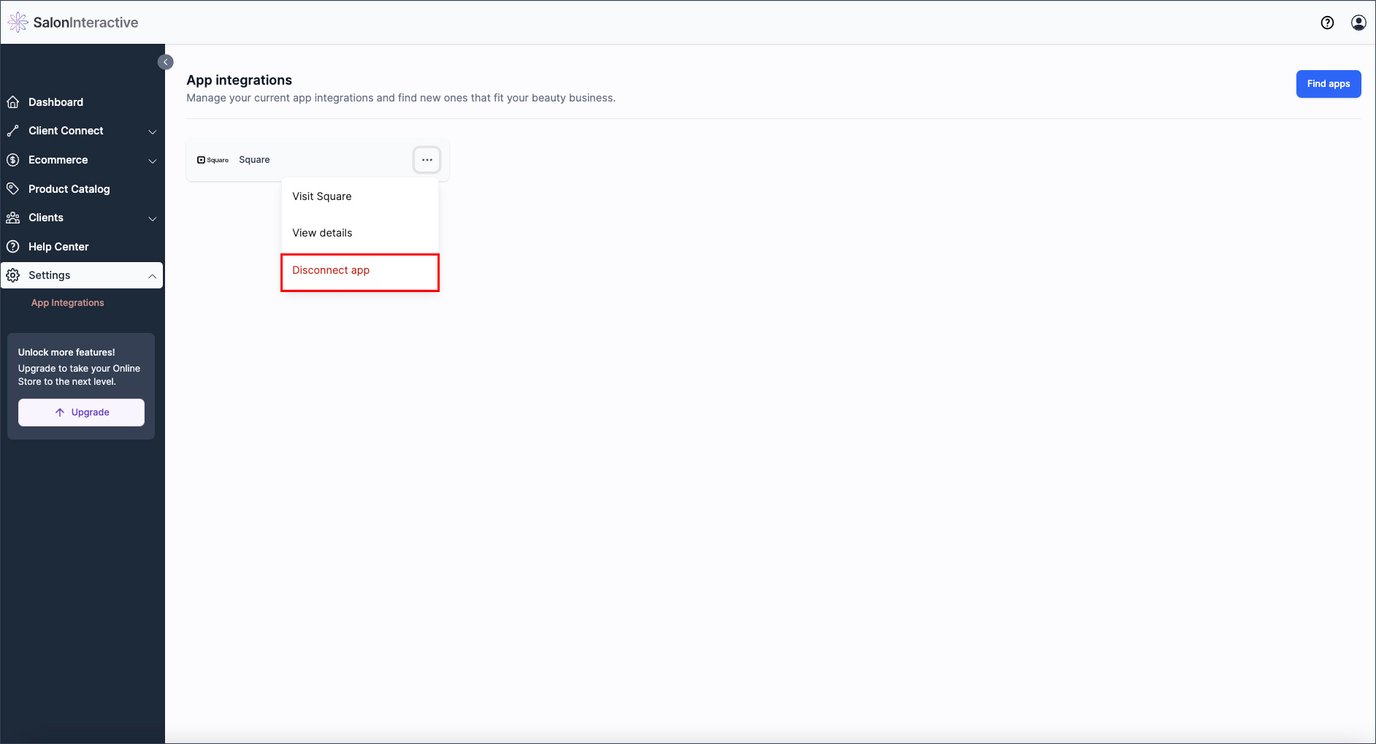Select Disconnect app from the menu
1376x744 pixels.
(x=331, y=270)
